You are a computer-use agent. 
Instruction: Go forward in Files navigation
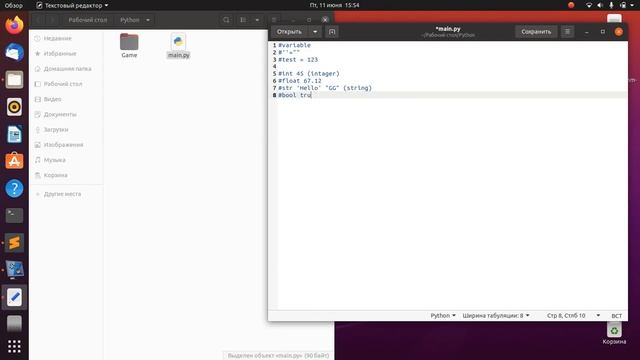coord(52,20)
